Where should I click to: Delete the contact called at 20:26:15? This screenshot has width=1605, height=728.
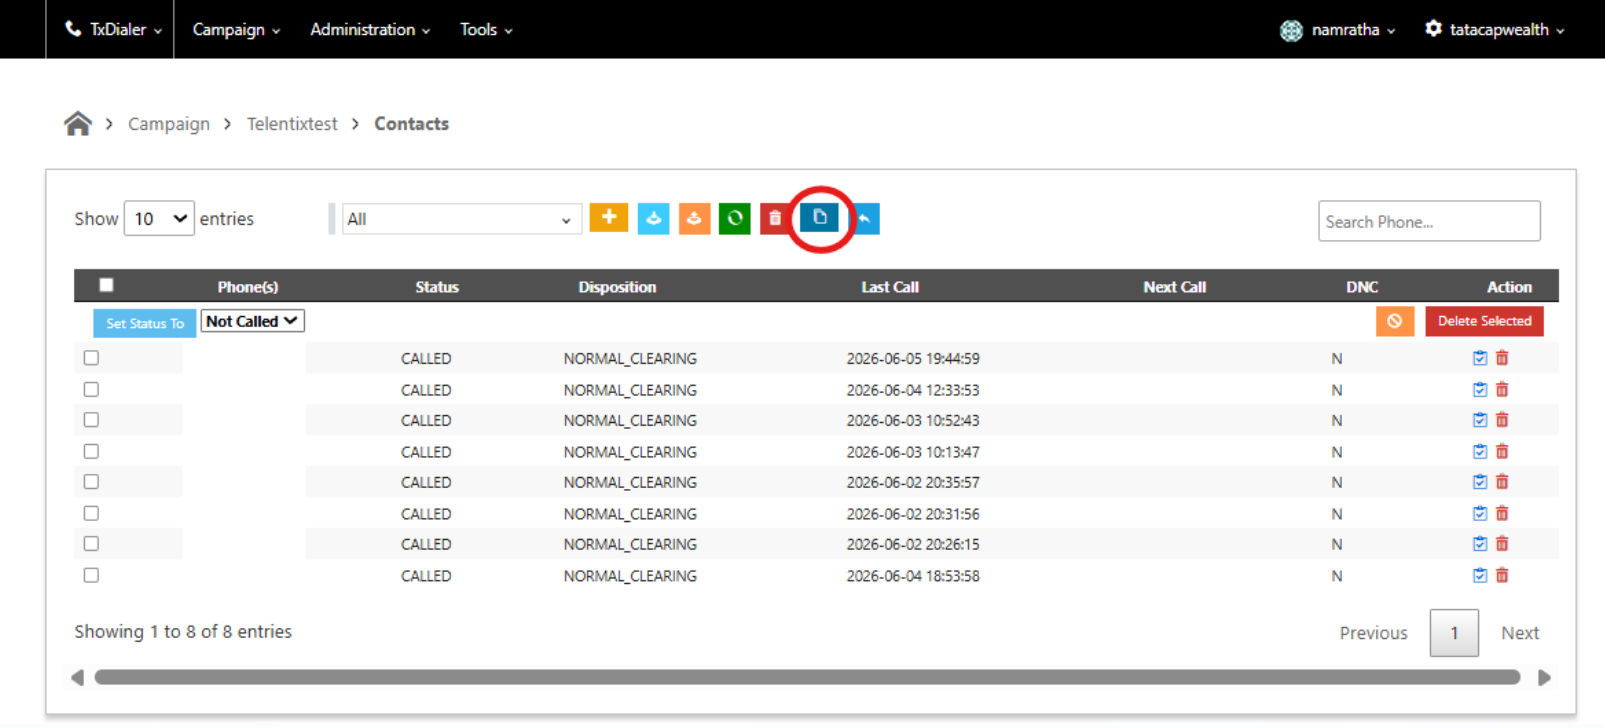pyautogui.click(x=1502, y=544)
